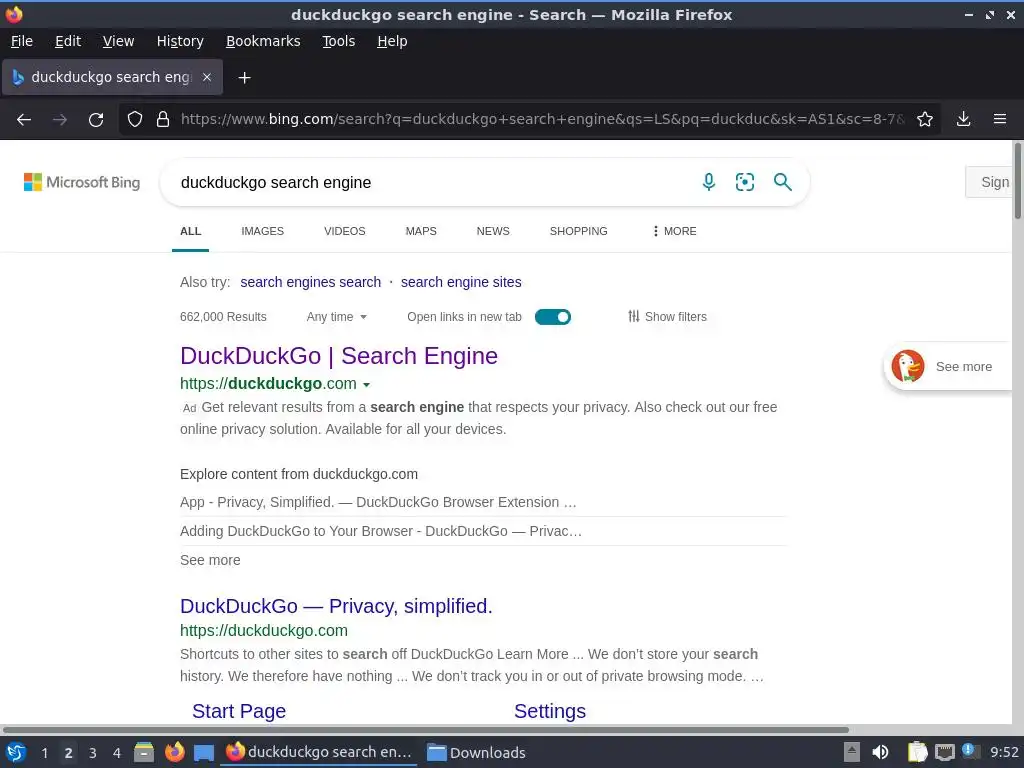Close the duckduckgo search engine tab
This screenshot has width=1024, height=768.
pyautogui.click(x=206, y=77)
